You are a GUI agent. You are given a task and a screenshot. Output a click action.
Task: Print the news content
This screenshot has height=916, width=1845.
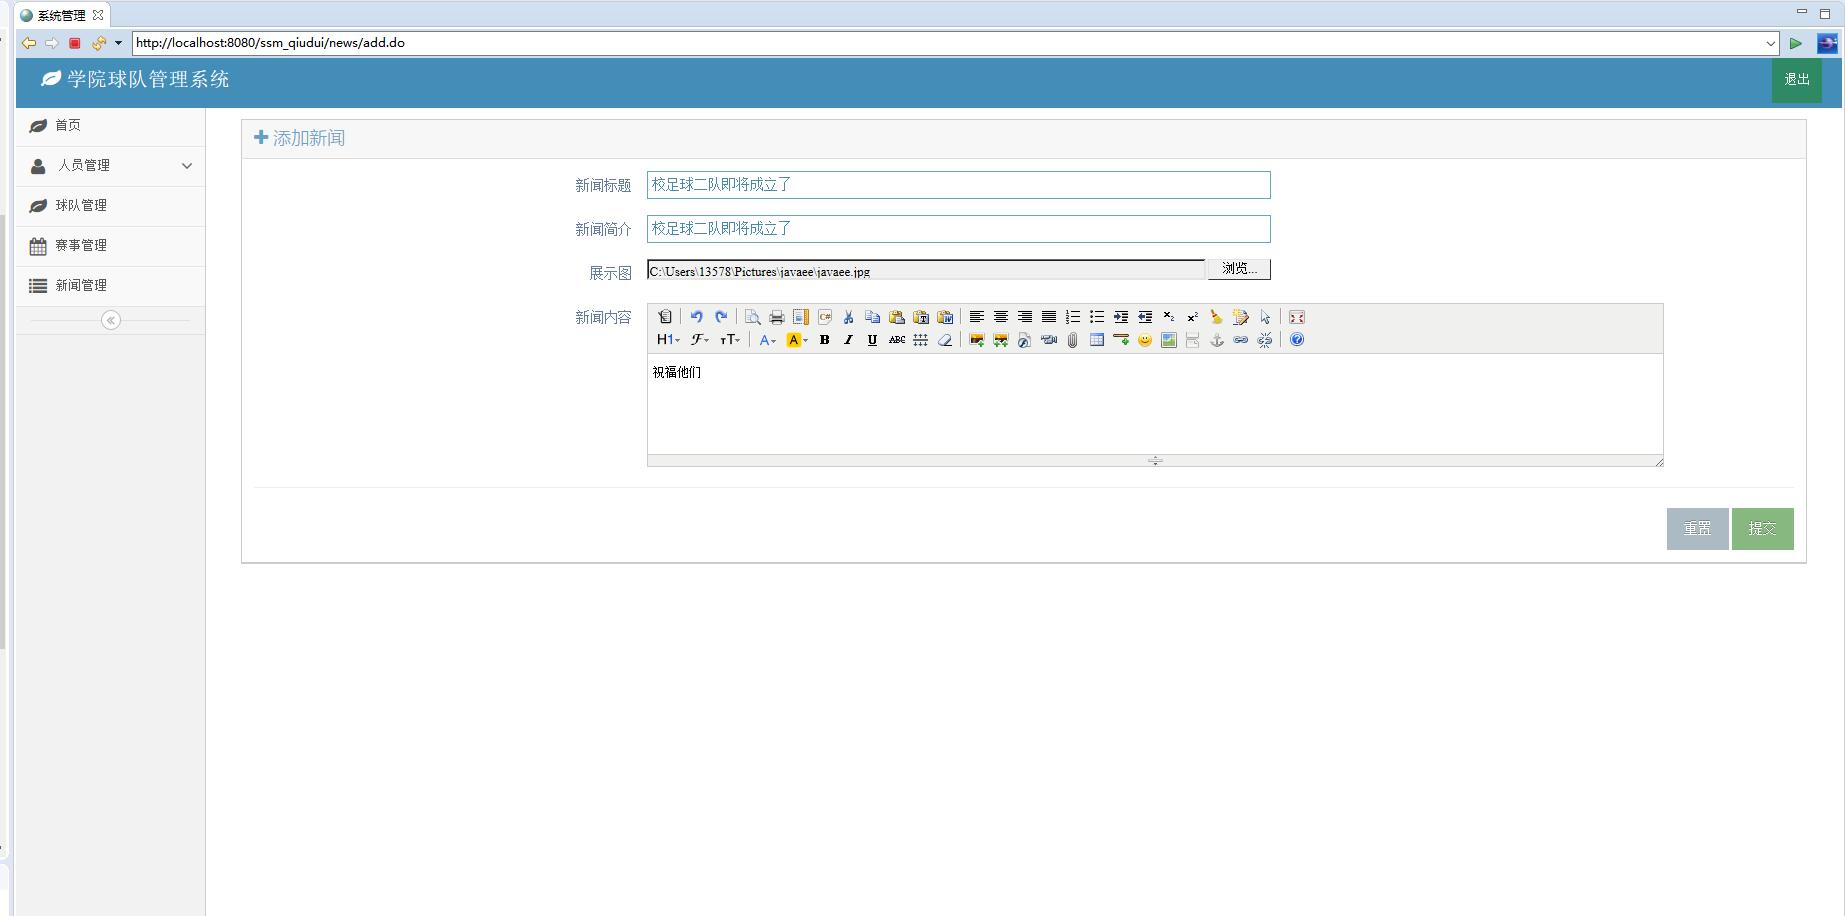point(777,317)
